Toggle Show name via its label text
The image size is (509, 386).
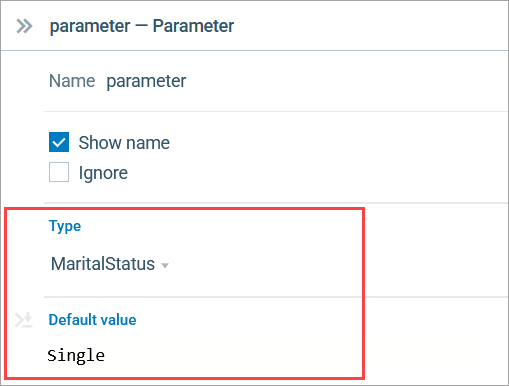[124, 143]
